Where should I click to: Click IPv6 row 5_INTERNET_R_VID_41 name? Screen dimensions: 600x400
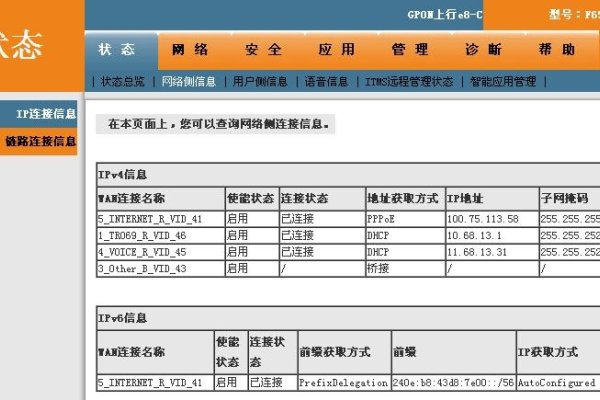(150, 383)
